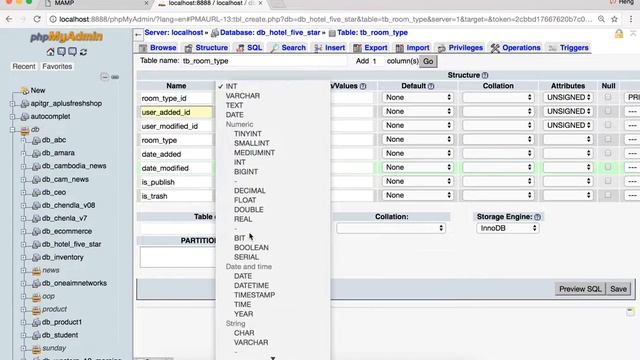This screenshot has width=640, height=360.
Task: Click the reload navigation panel icon
Action: [84, 52]
